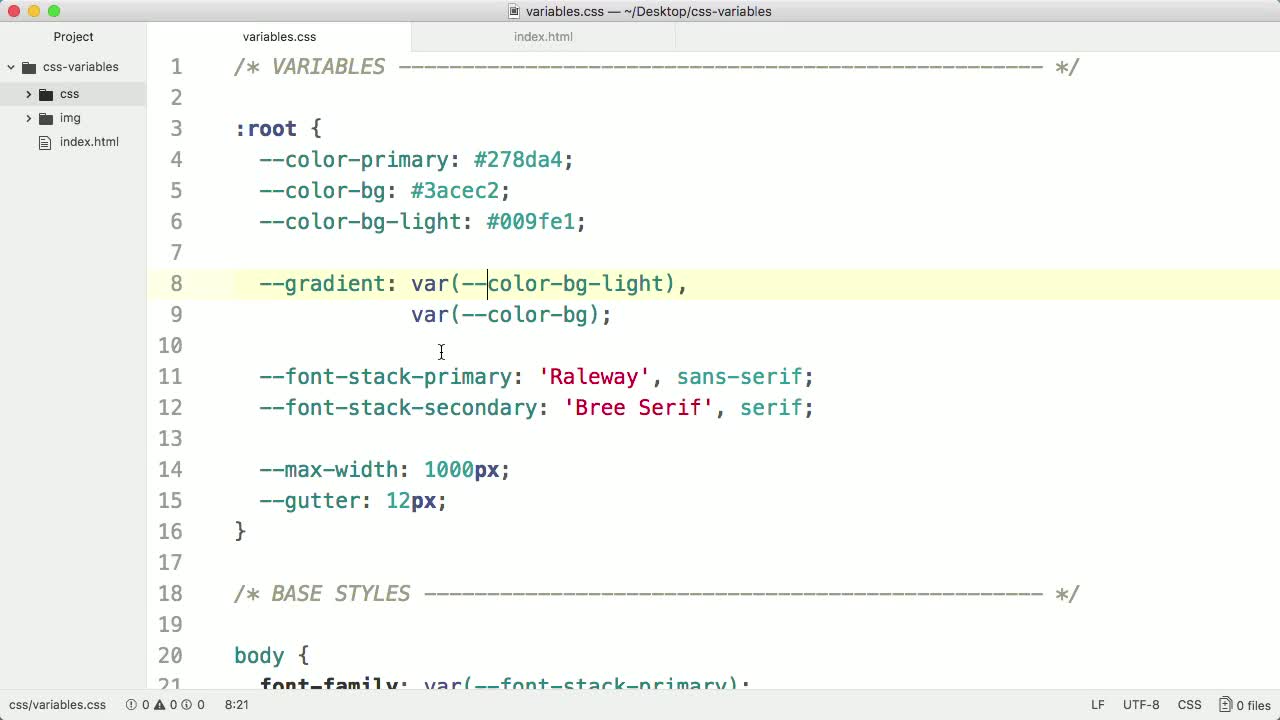Click the index.html file icon in tree
The height and width of the screenshot is (720, 1280).
[x=44, y=142]
